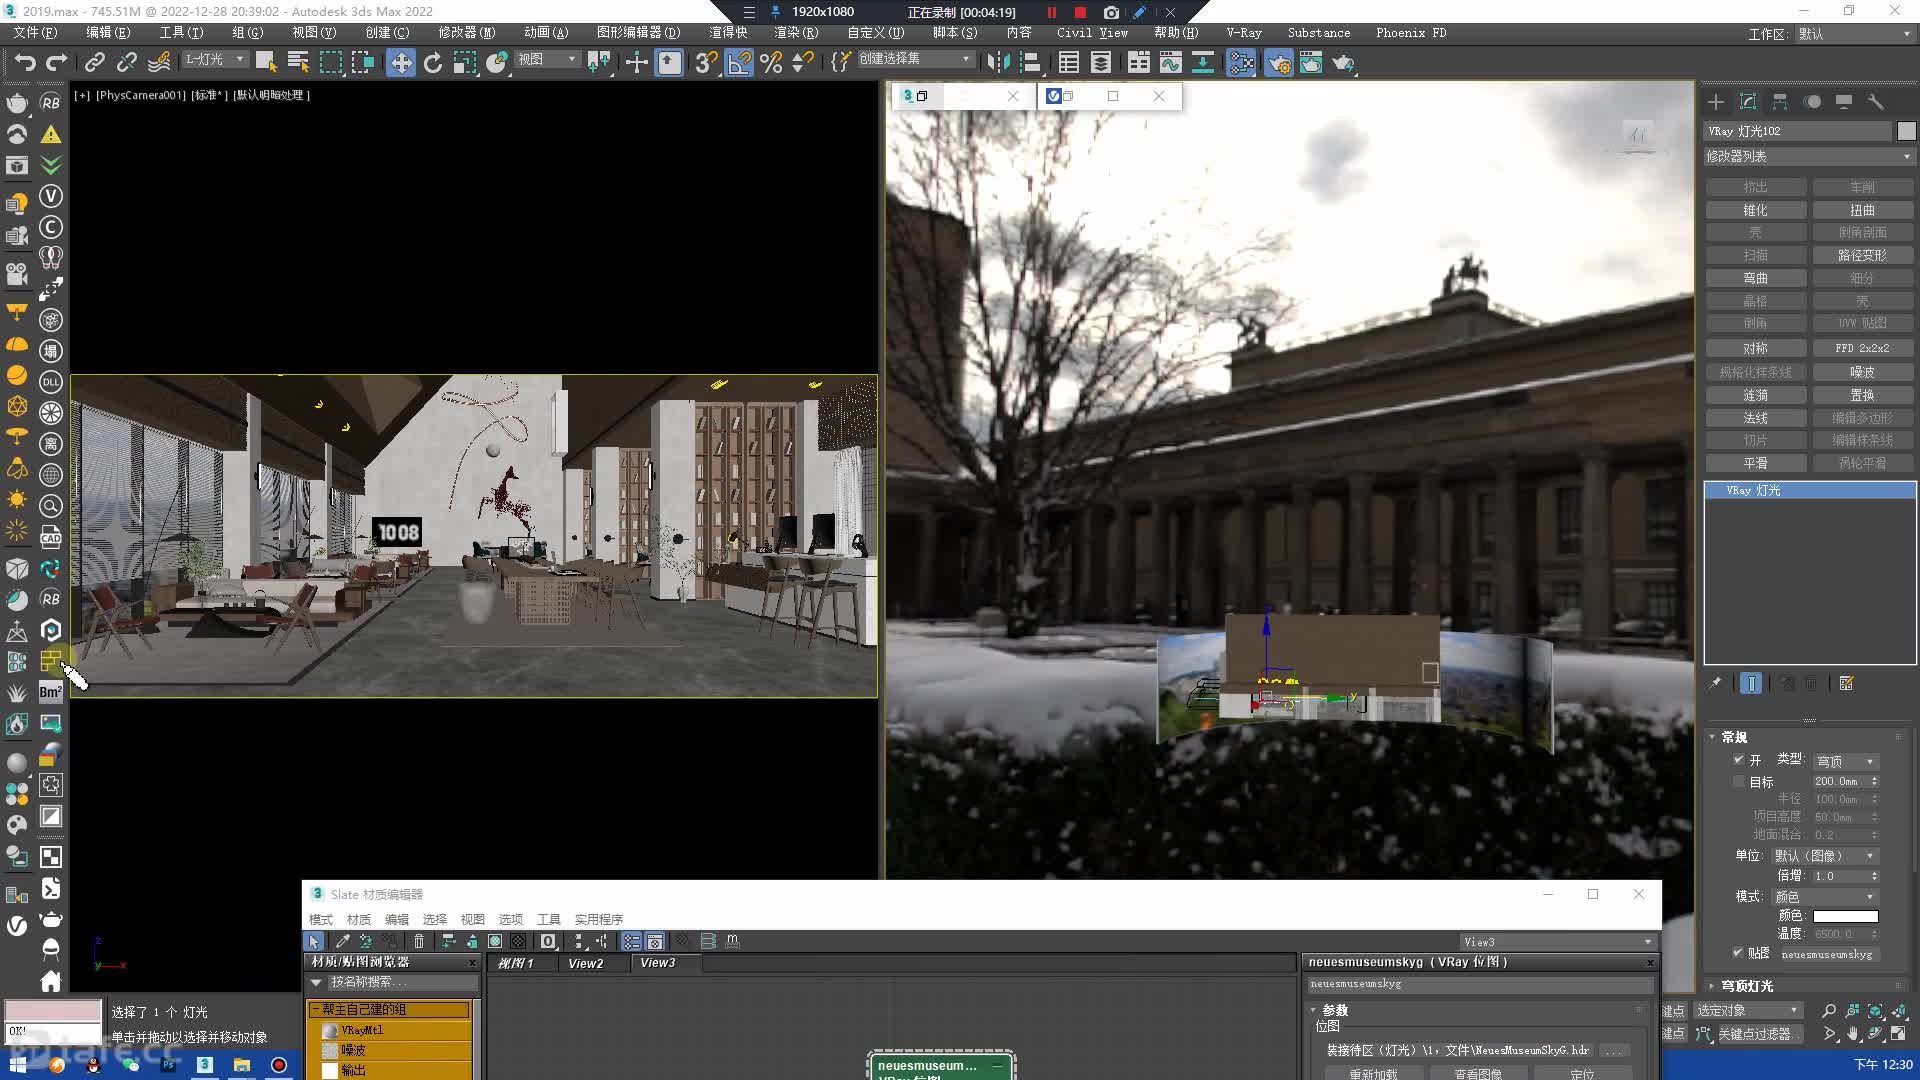Screen dimensions: 1920x1080
Task: Toggle the Percent Snap icon
Action: (x=771, y=63)
